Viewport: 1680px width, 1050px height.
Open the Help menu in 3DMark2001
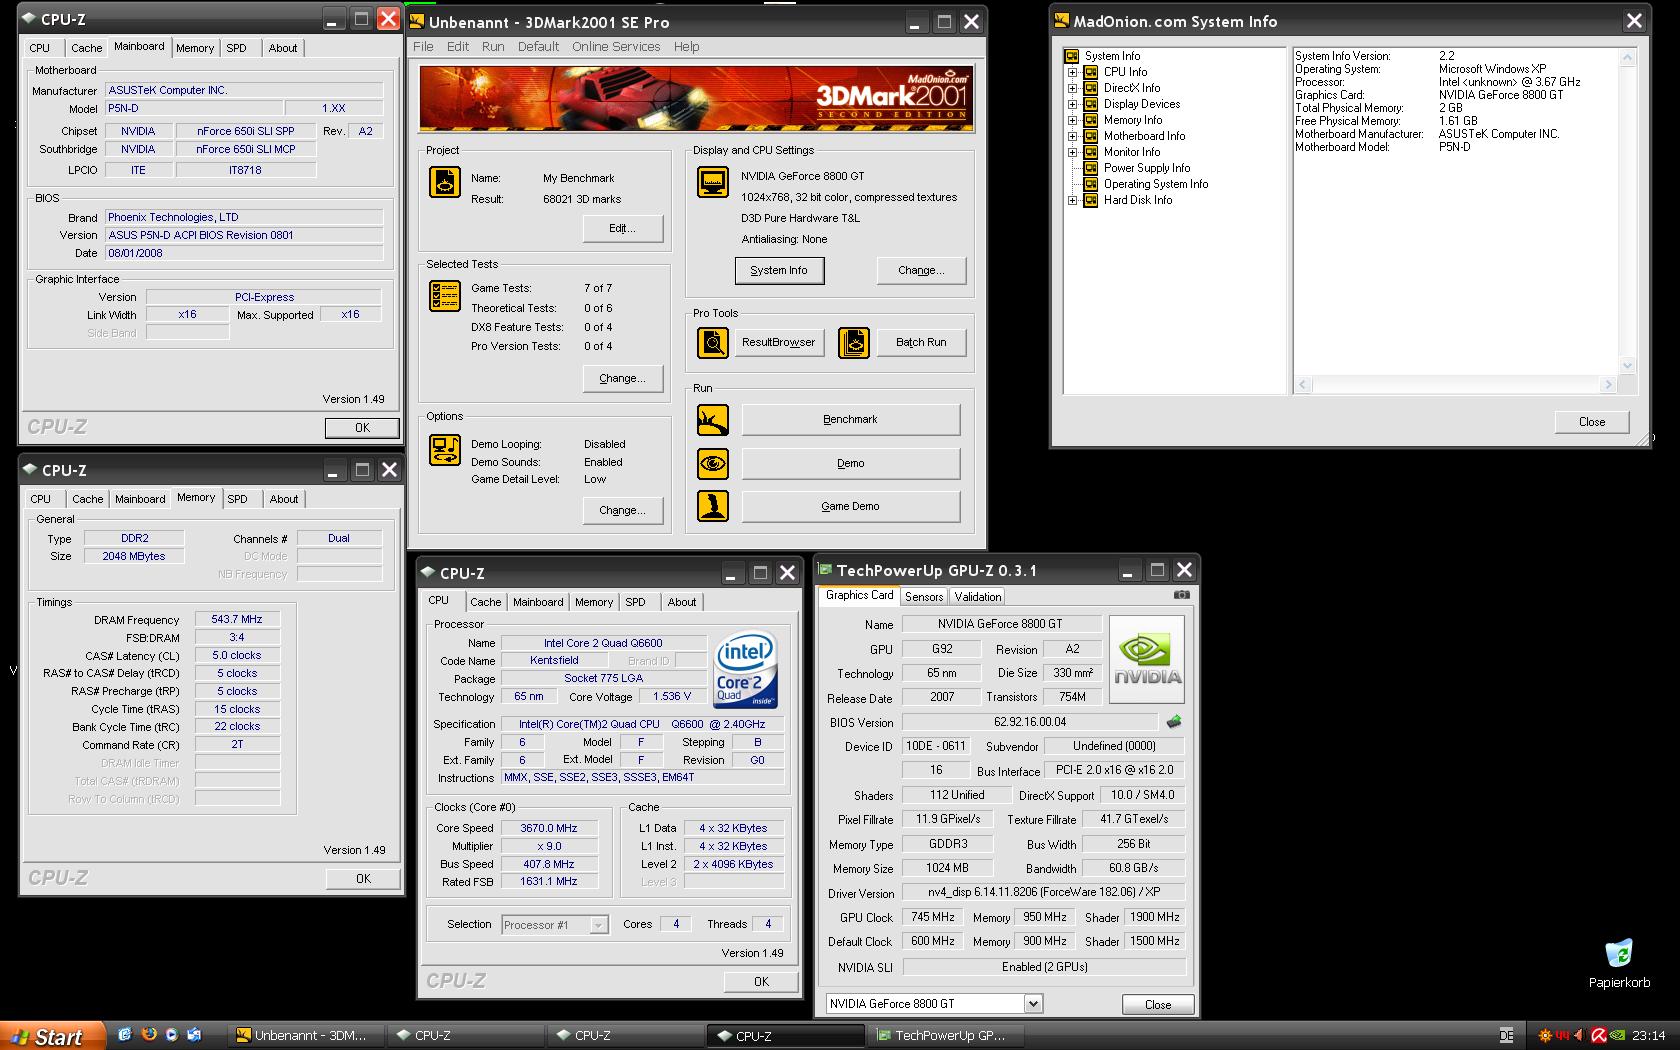[686, 46]
